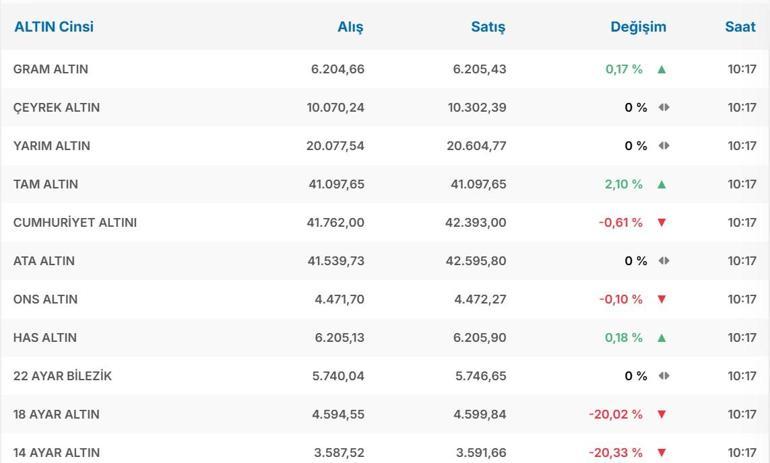The image size is (770, 463).
Task: Click the neutral arrows icon for Ata Altın
Action: pos(664,261)
